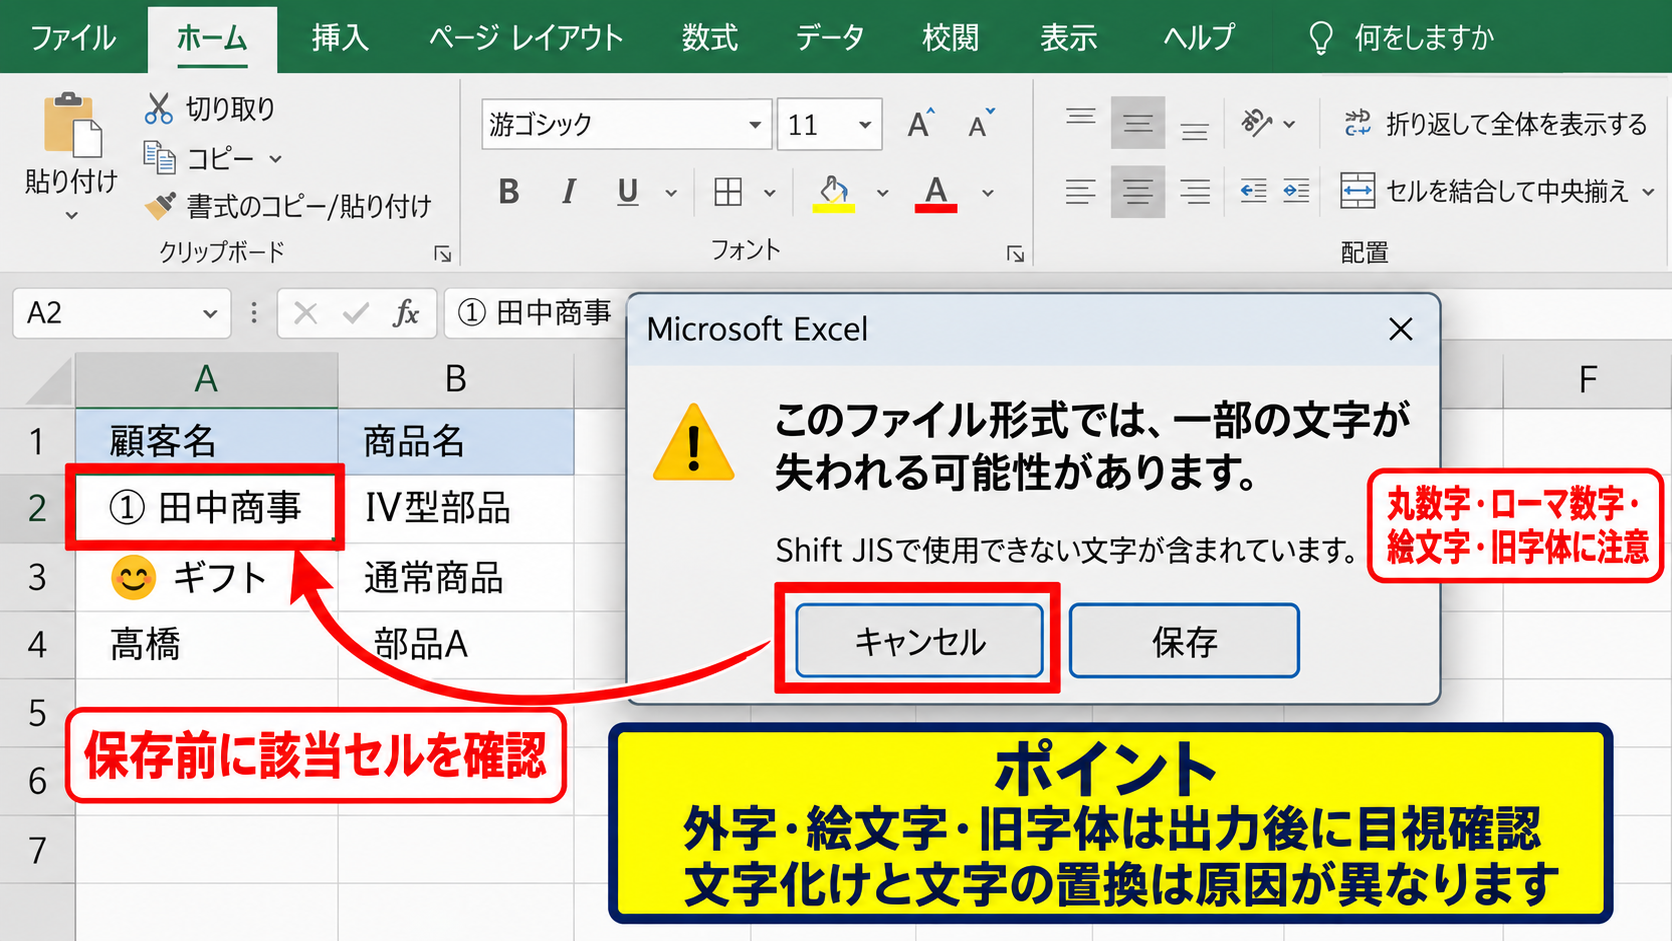
Task: Switch to the 数式 tab
Action: point(710,38)
